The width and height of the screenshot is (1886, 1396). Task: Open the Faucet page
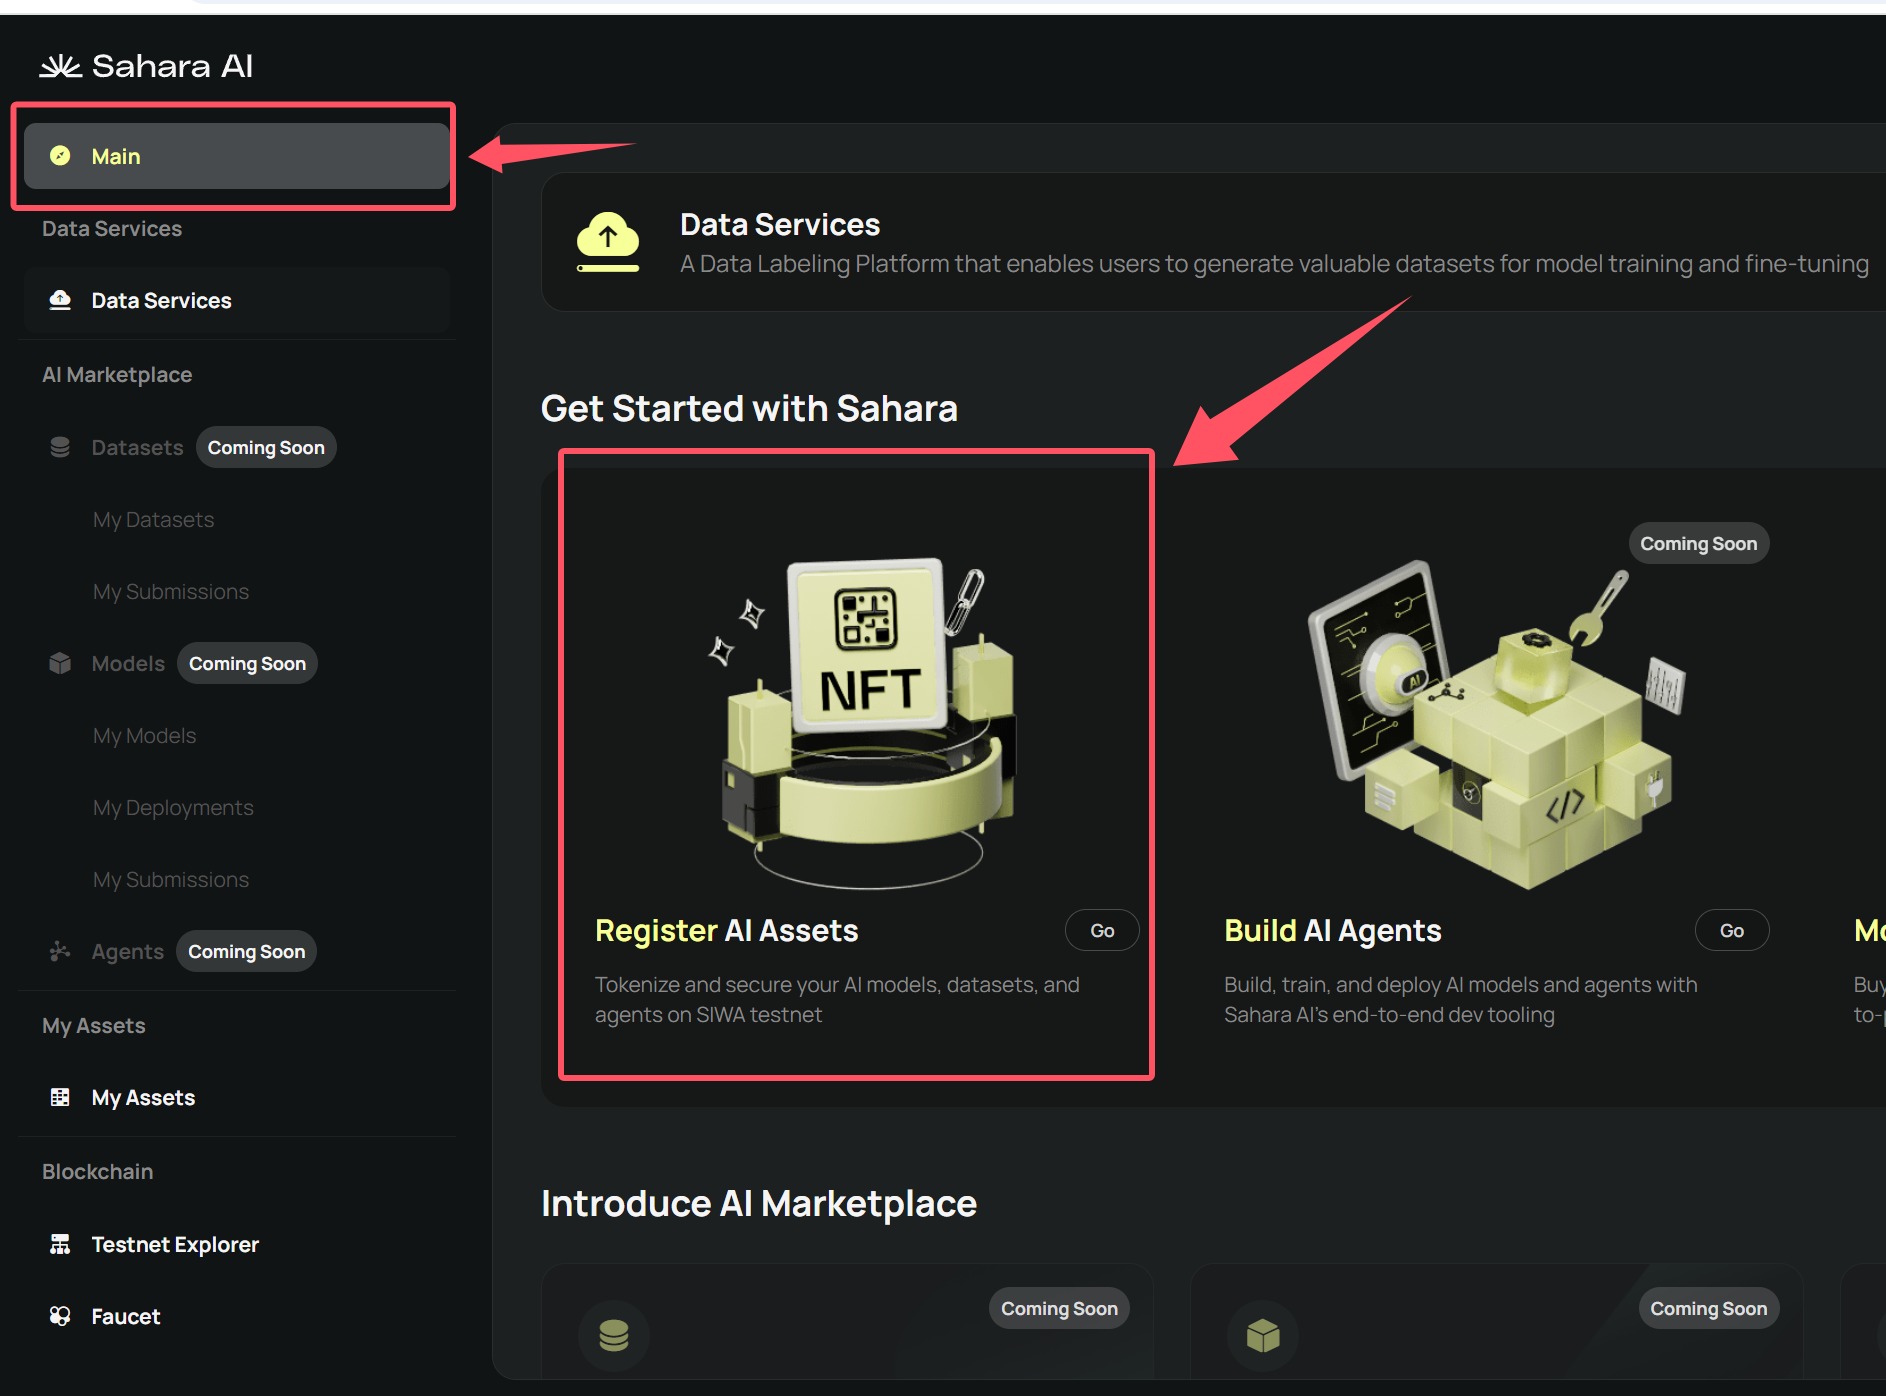coord(125,1316)
